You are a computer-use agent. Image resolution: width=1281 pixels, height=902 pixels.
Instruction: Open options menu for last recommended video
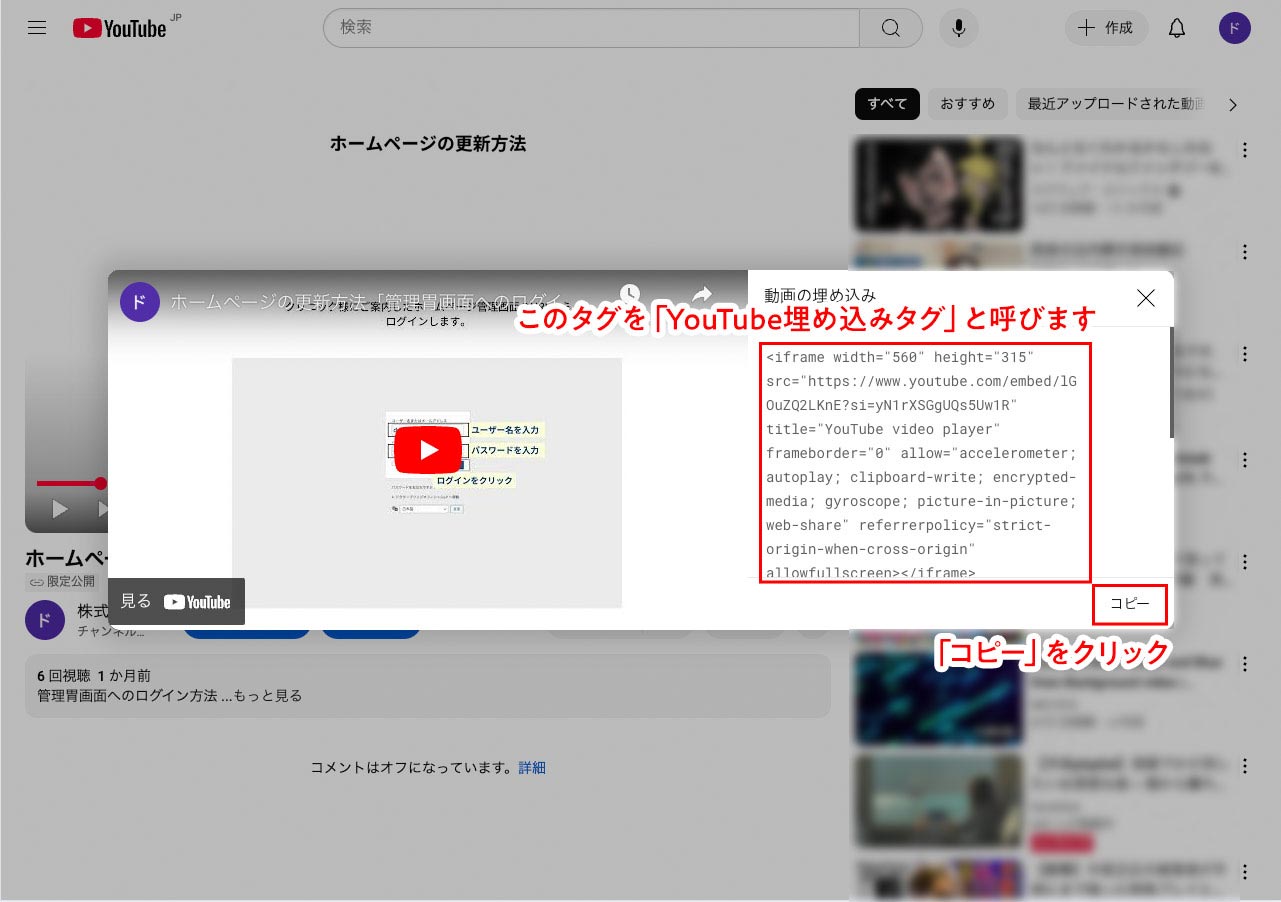(x=1245, y=870)
